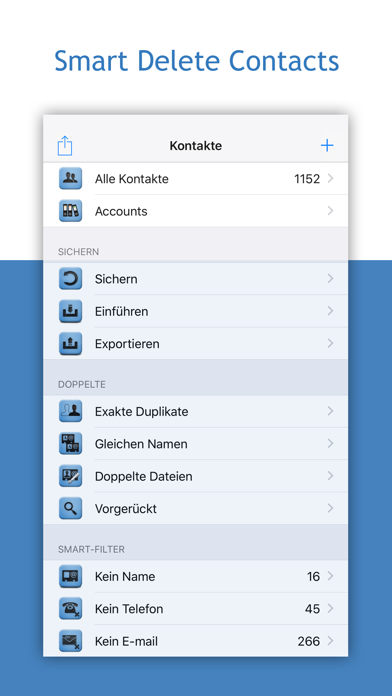
Task: Click the Kein Telefon phone icon
Action: coord(70,609)
